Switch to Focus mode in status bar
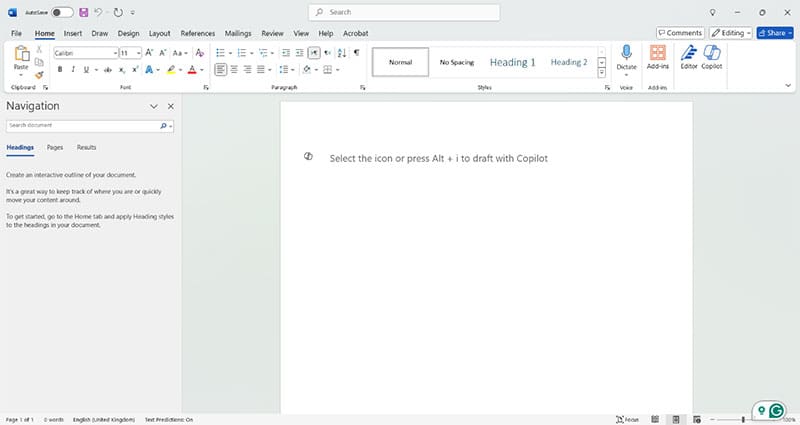 click(x=627, y=419)
